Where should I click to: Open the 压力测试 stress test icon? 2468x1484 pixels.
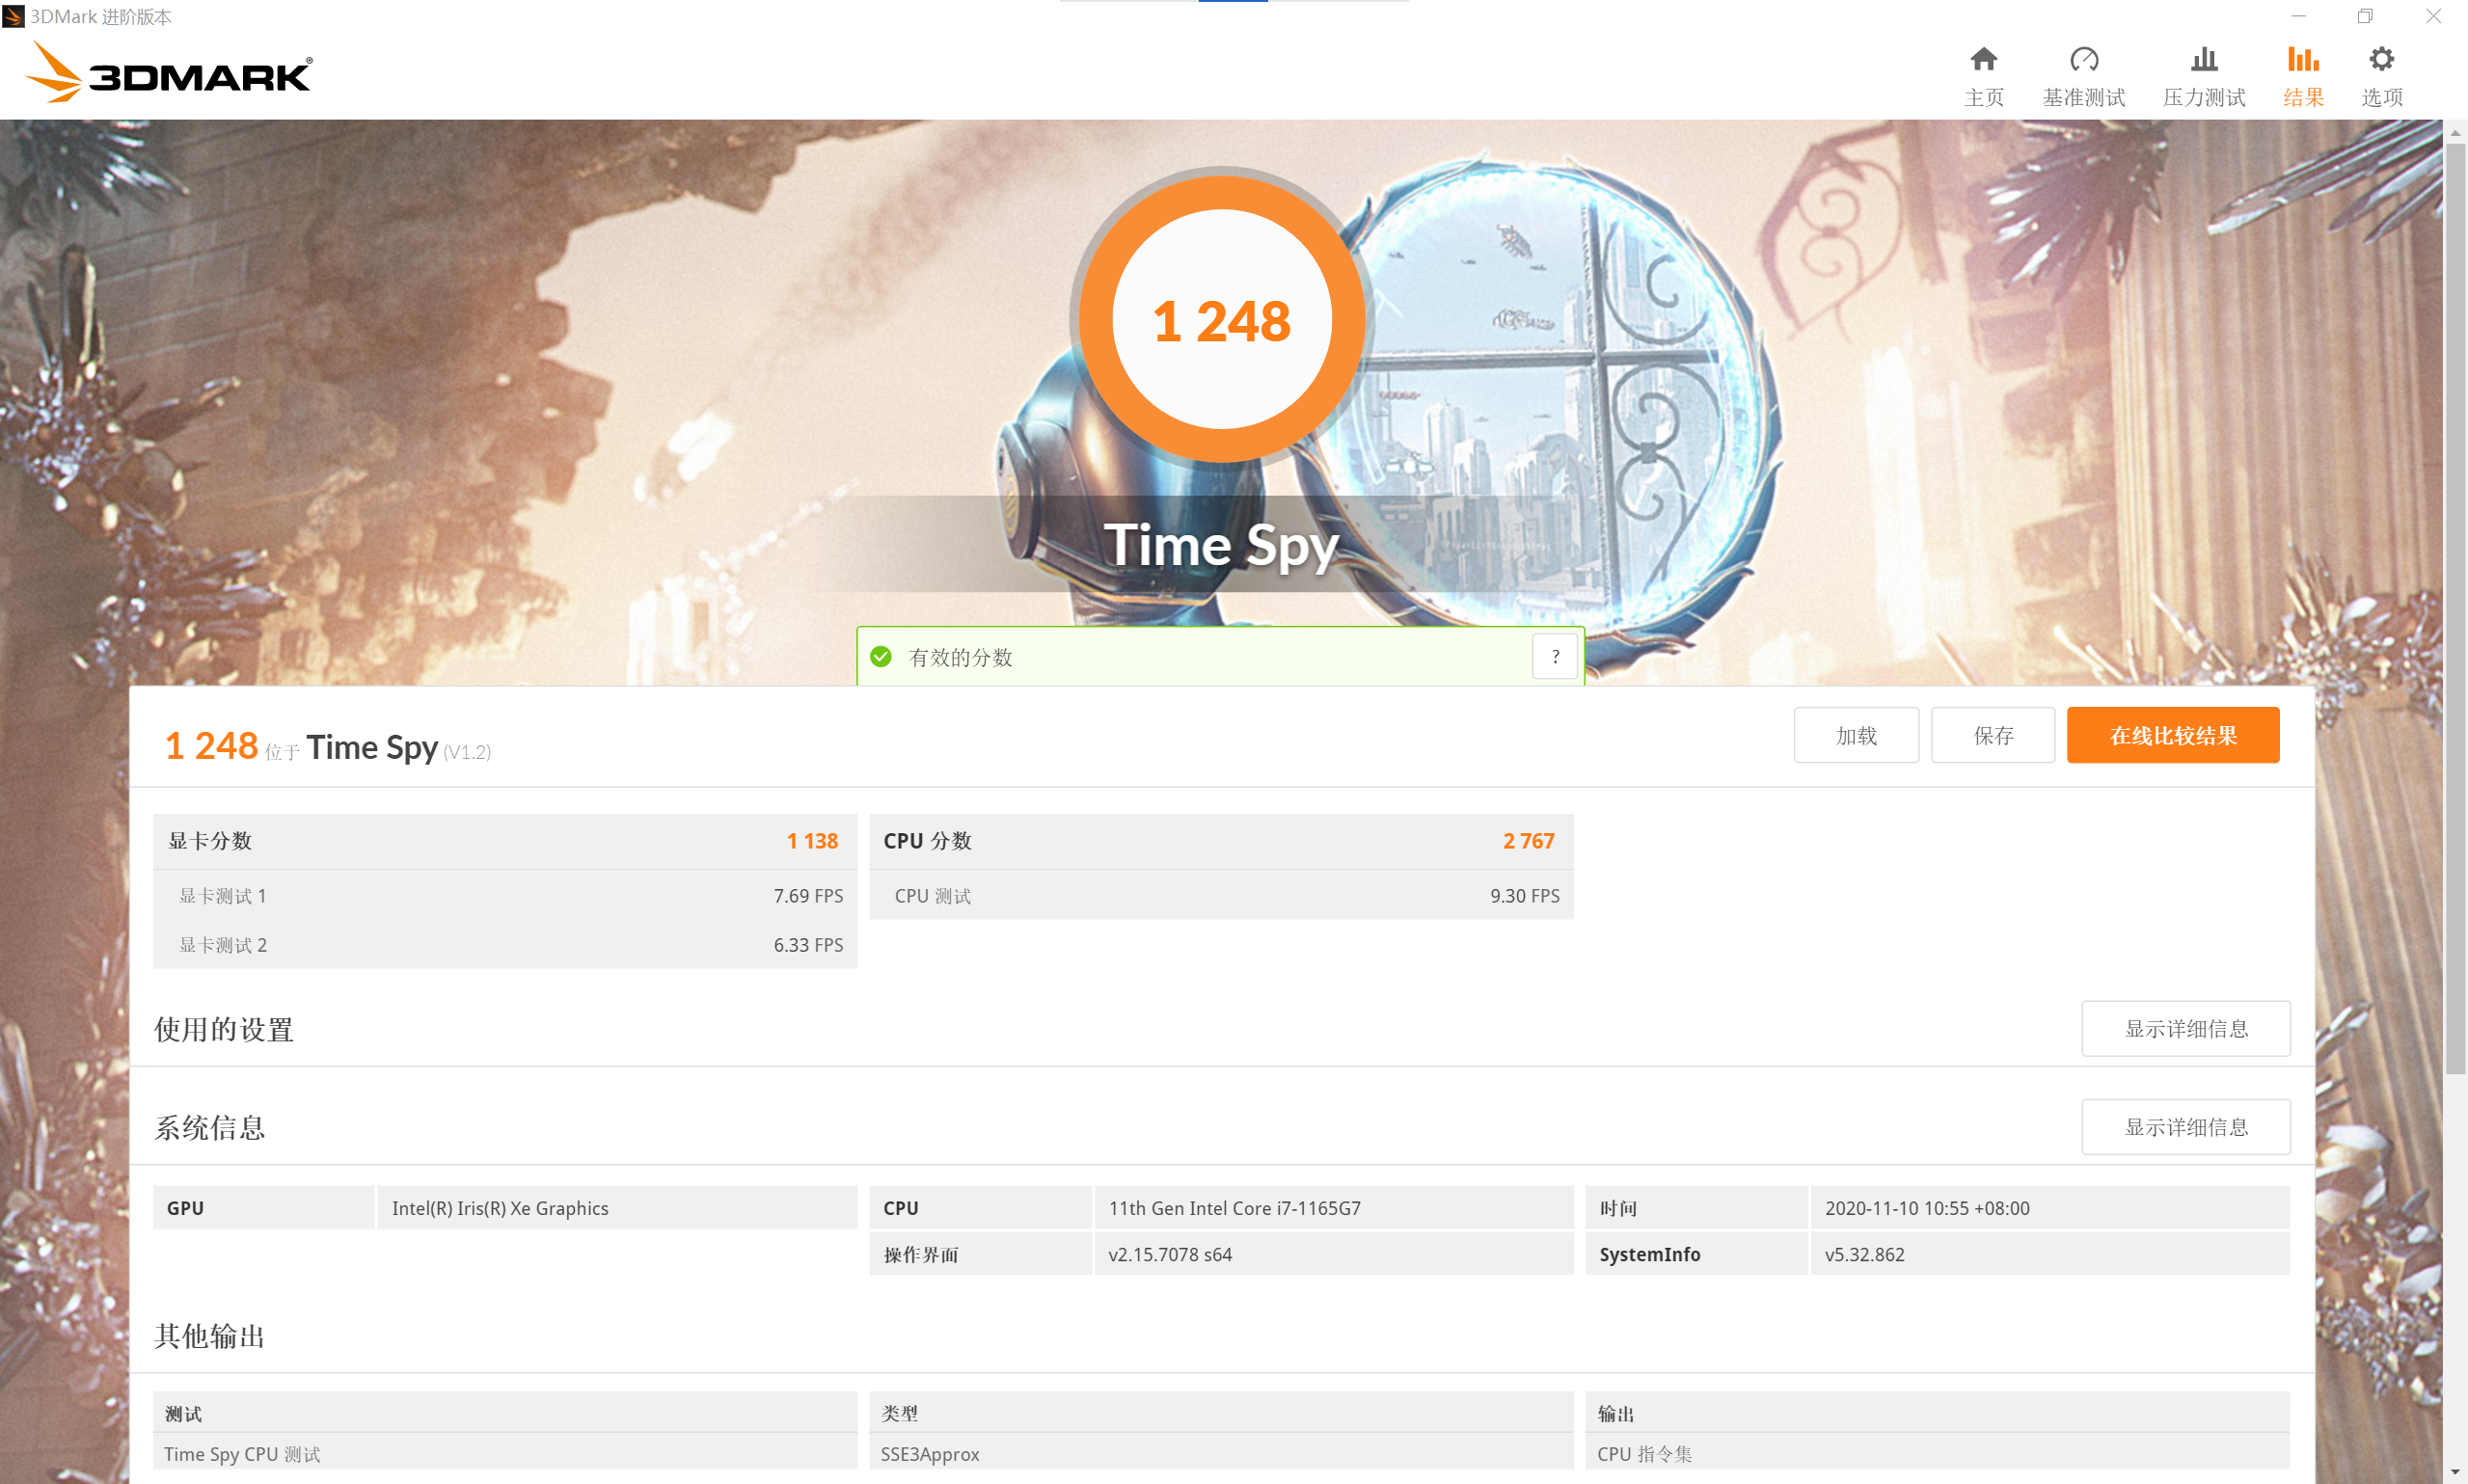[x=2203, y=60]
